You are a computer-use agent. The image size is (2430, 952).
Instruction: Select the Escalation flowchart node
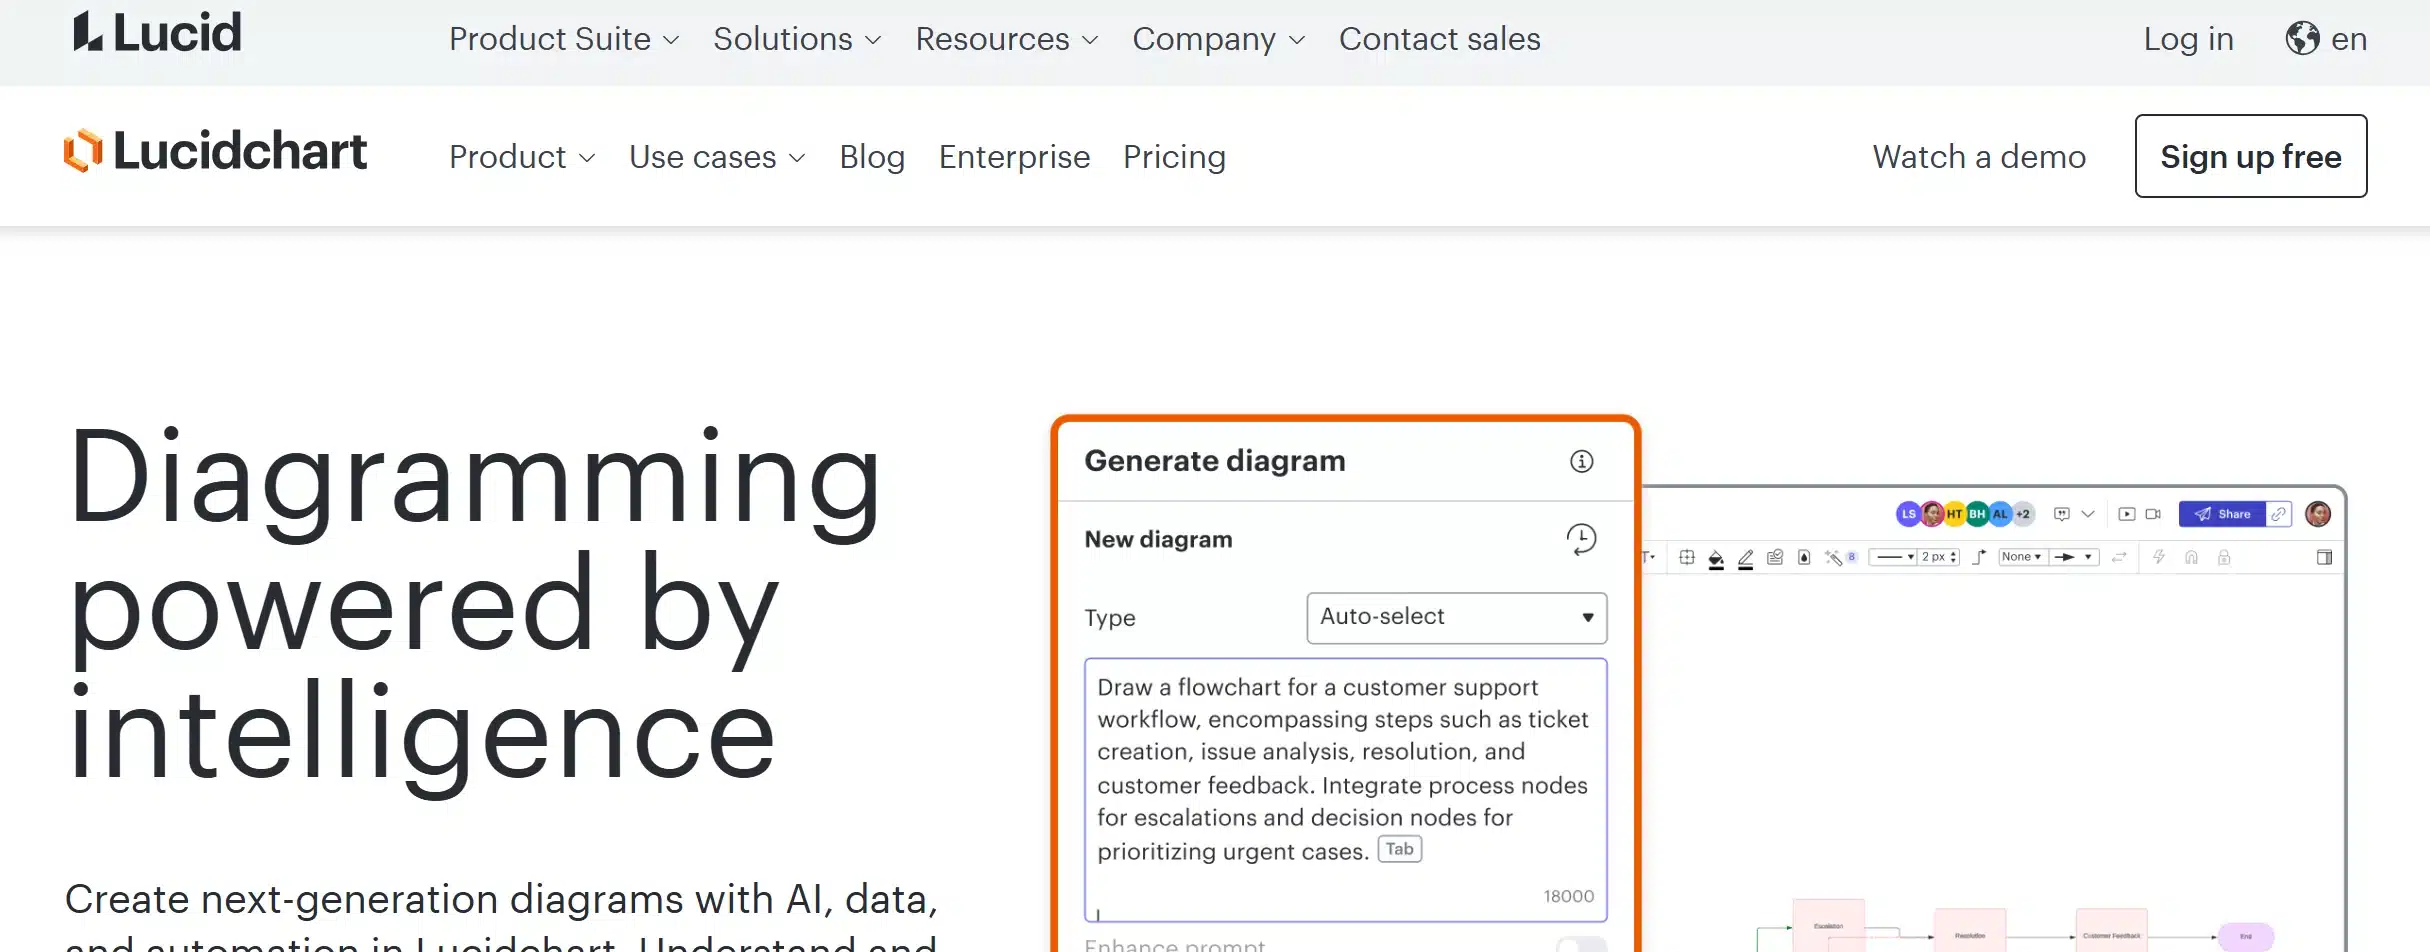(1828, 926)
